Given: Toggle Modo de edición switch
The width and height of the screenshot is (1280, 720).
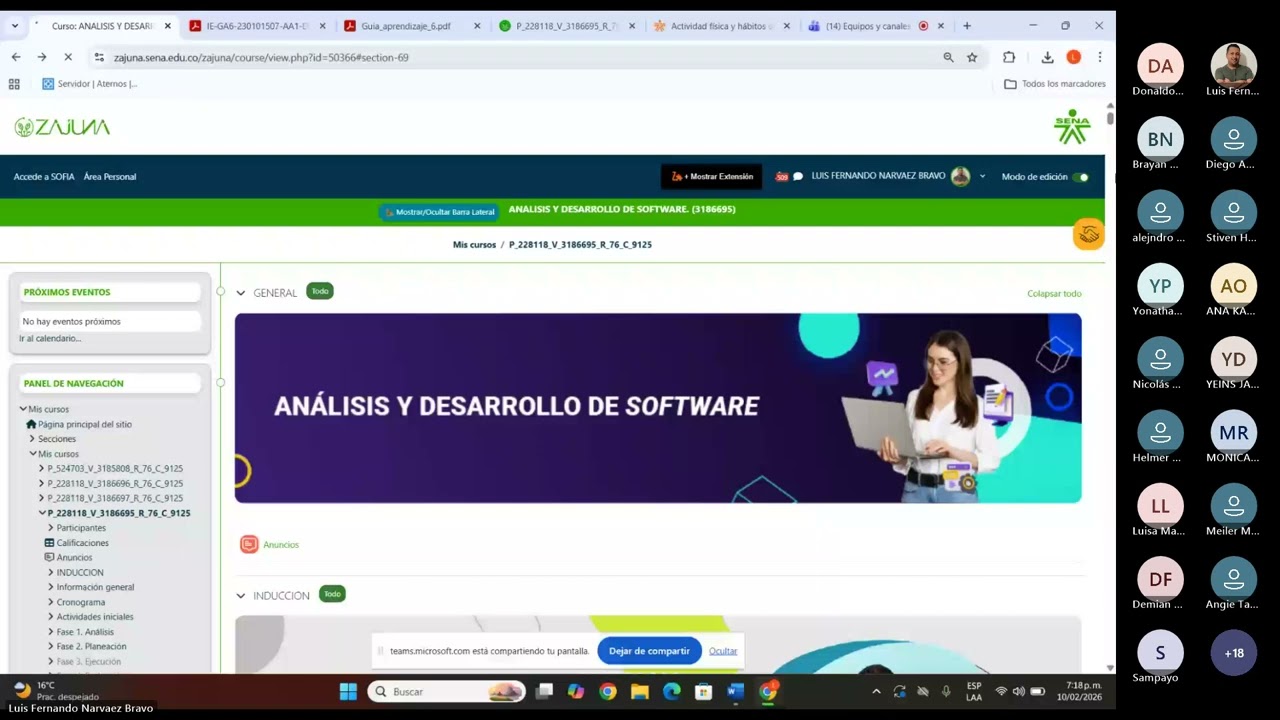Looking at the screenshot, I should (x=1080, y=177).
